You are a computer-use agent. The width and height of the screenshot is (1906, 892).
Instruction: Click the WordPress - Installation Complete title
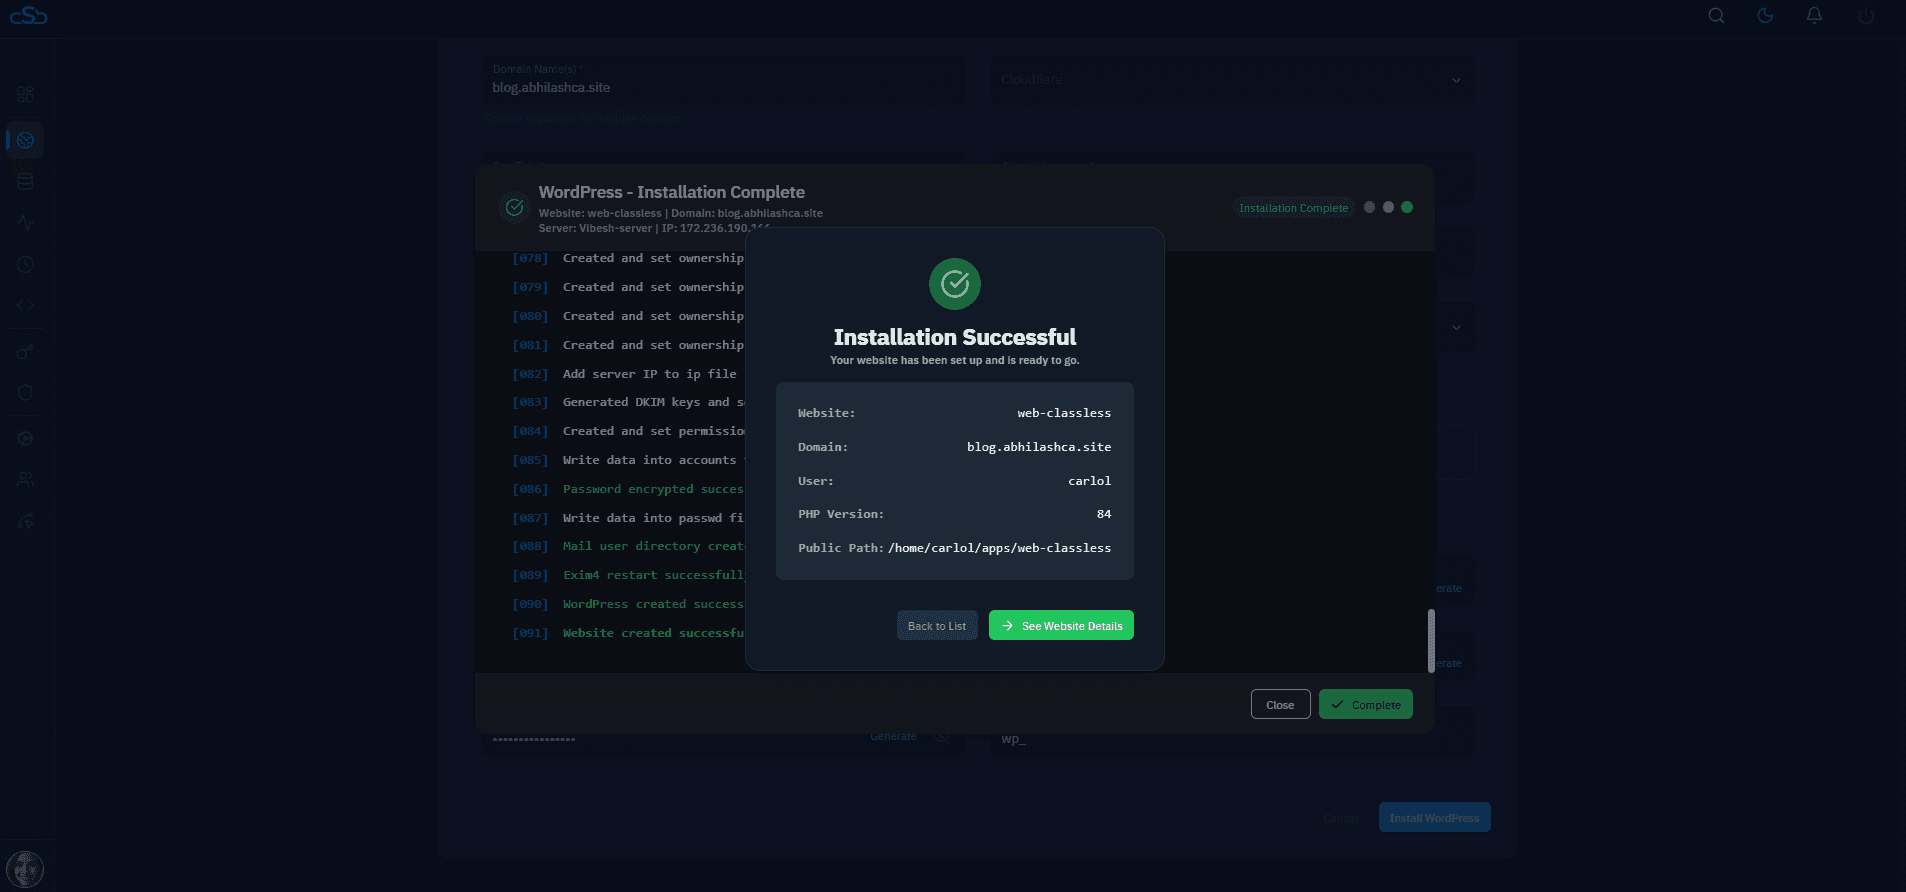pyautogui.click(x=672, y=192)
